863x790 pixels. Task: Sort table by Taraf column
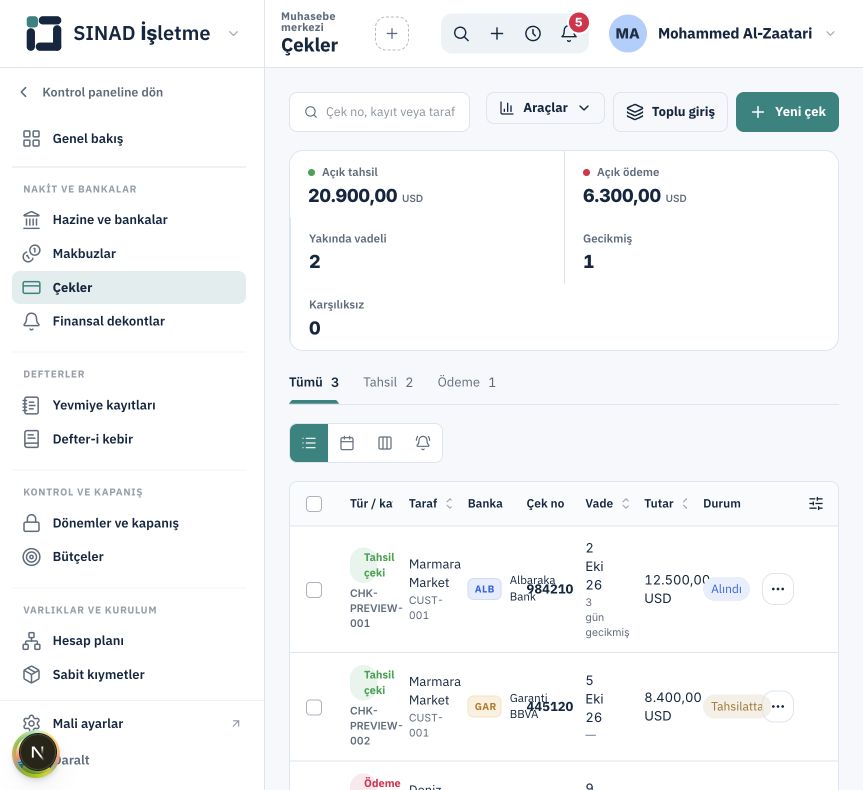pyautogui.click(x=430, y=503)
